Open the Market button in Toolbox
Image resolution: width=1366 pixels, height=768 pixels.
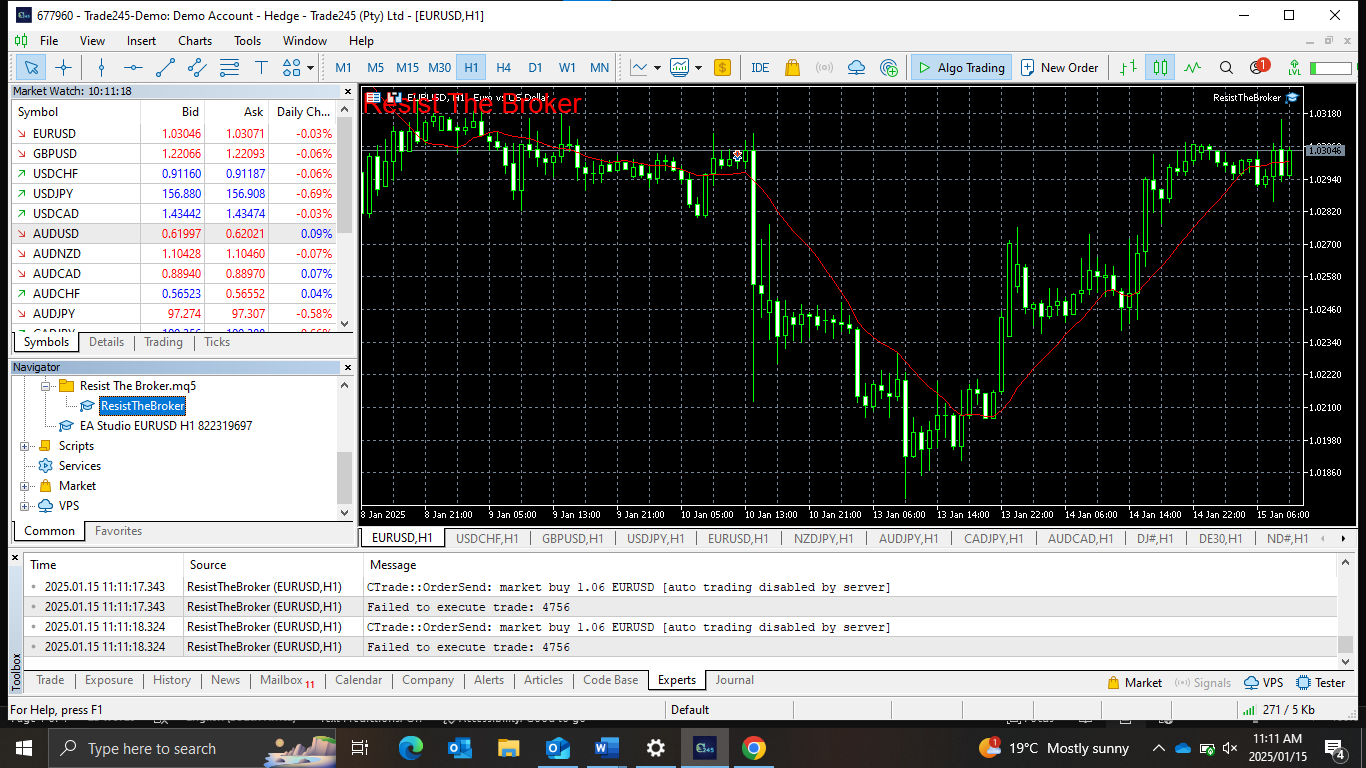coord(1134,683)
